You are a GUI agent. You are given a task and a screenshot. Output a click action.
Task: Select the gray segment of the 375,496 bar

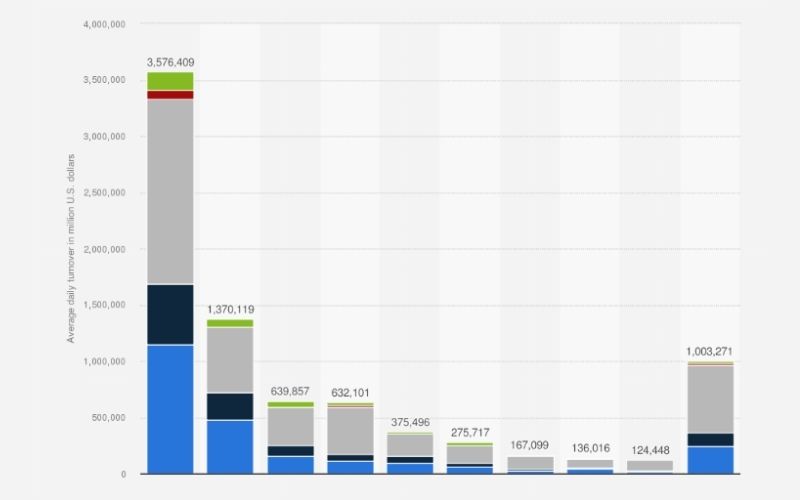point(410,445)
